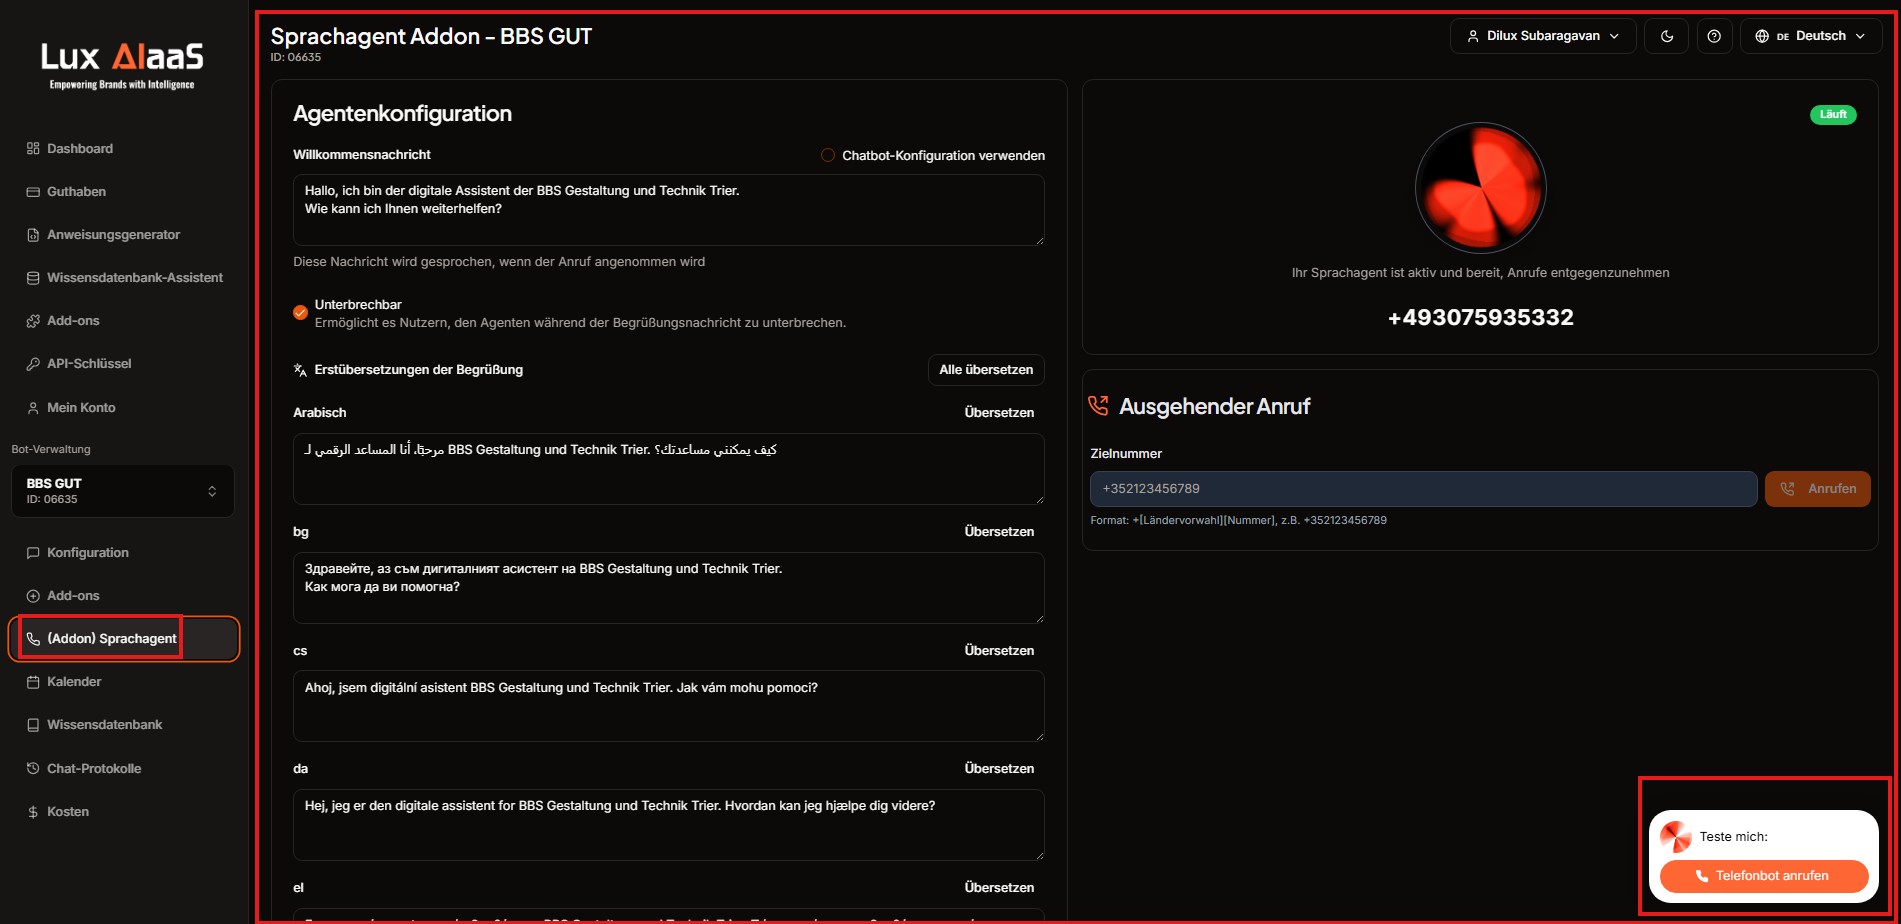1901x924 pixels.
Task: Toggle dark mode with the moon icon
Action: (1667, 36)
